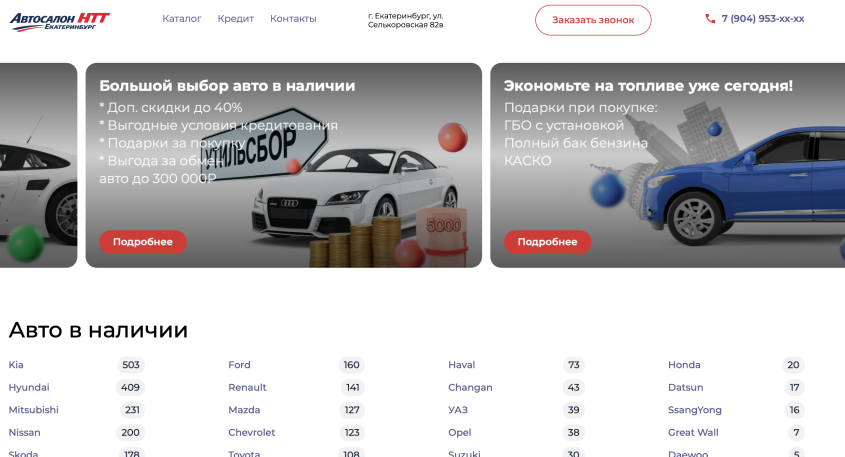Open the Кредит menu item
The image size is (845, 457).
(236, 19)
